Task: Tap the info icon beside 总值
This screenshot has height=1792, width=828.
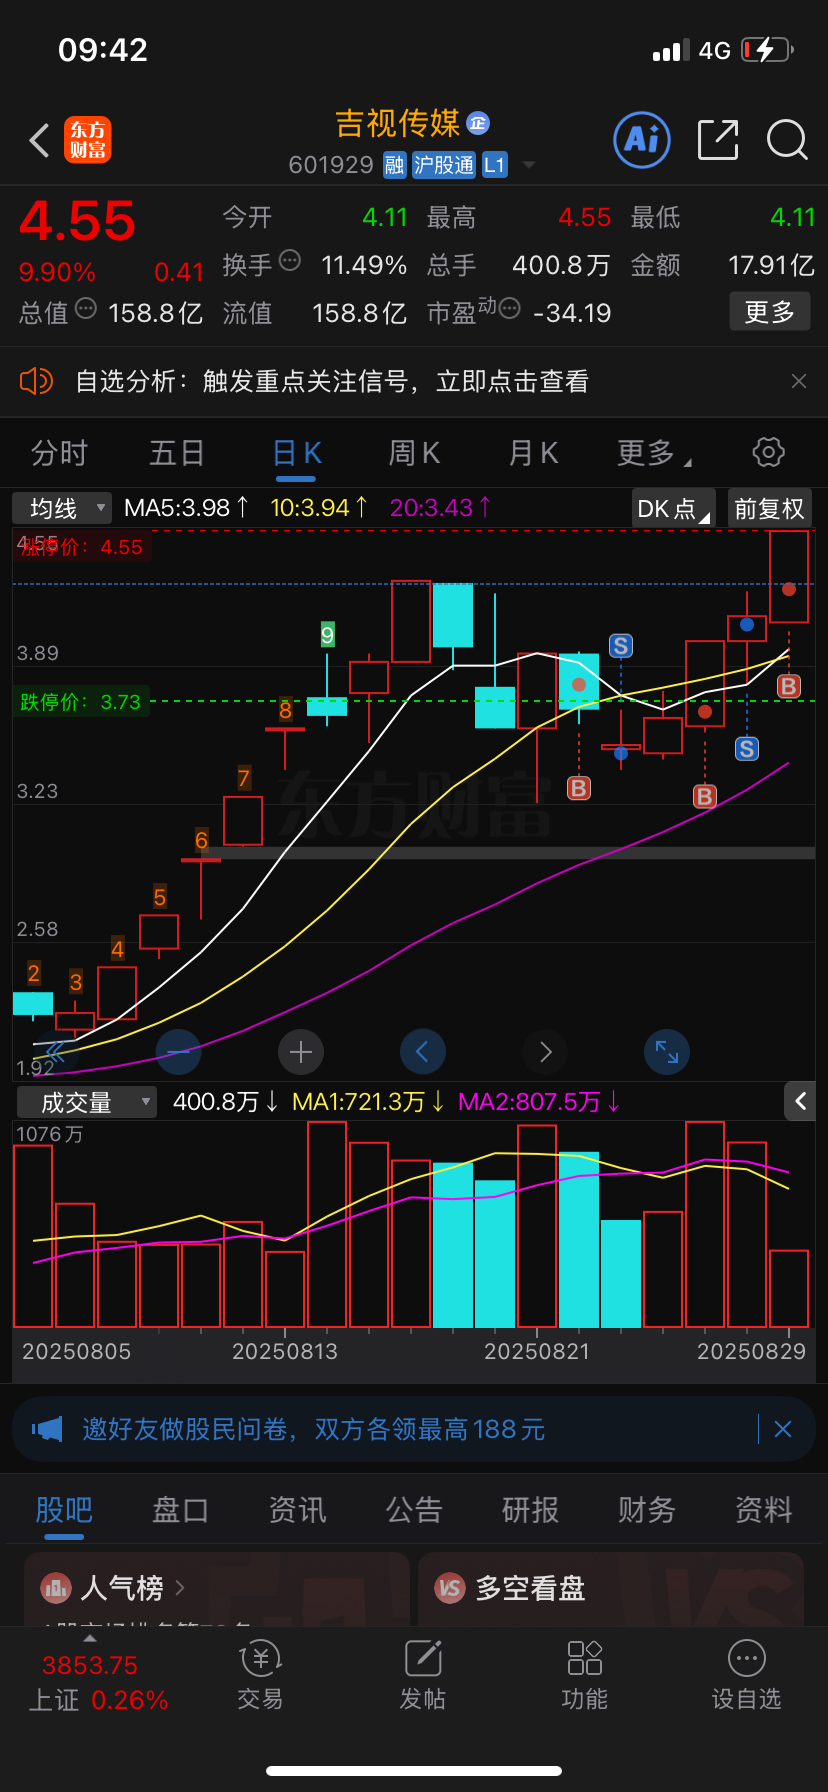Action: [86, 309]
